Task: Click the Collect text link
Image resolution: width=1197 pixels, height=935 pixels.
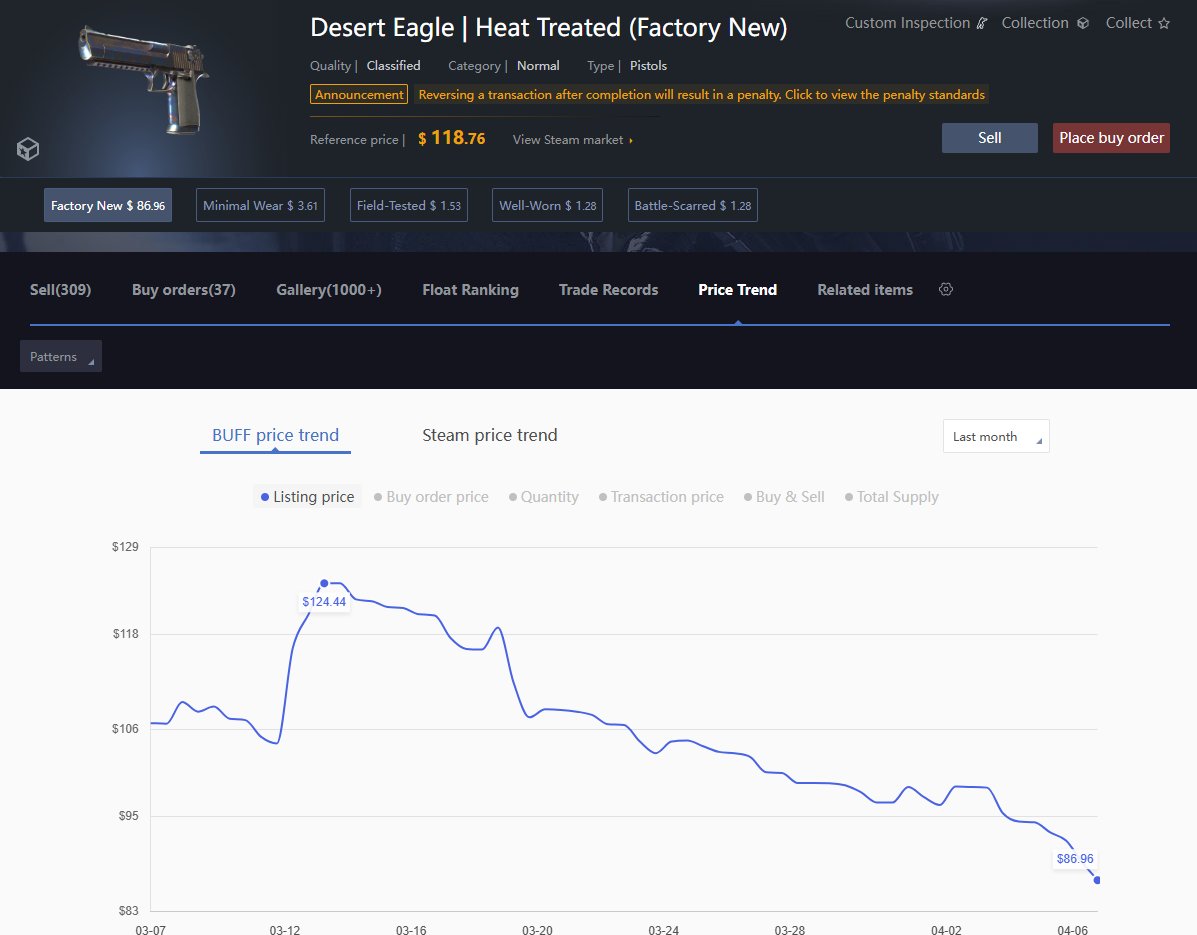Action: click(x=1128, y=23)
